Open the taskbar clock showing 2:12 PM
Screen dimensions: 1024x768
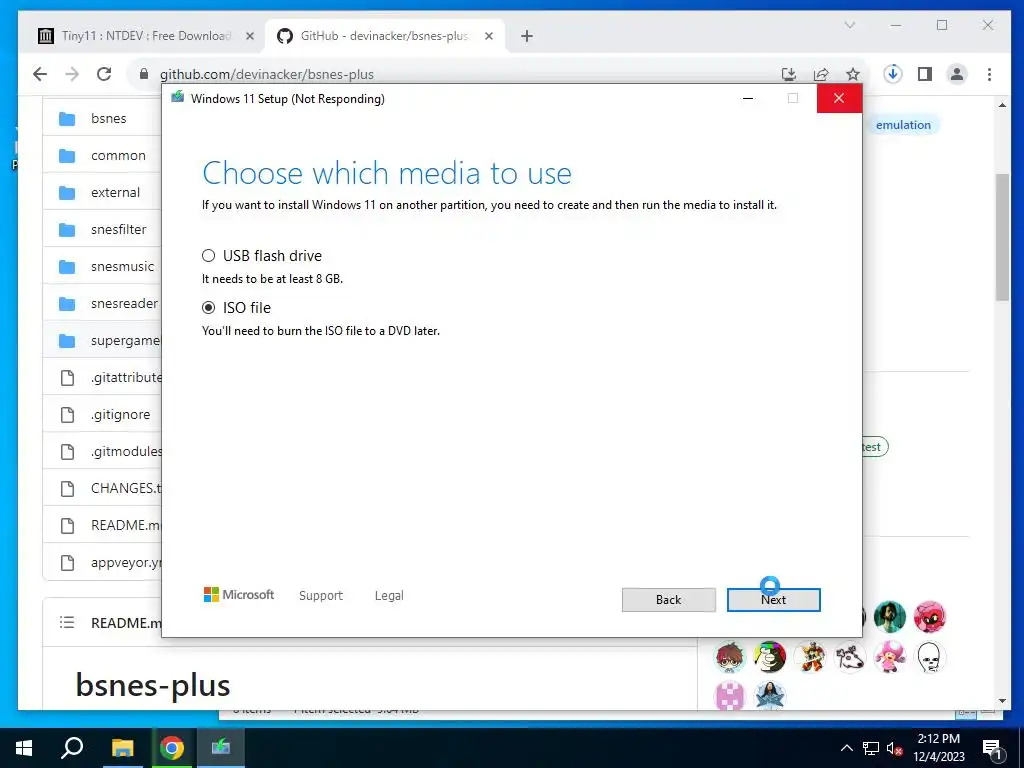pyautogui.click(x=938, y=748)
